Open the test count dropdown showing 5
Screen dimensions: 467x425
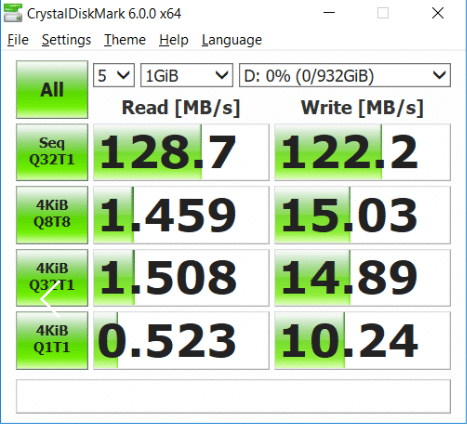(x=114, y=75)
